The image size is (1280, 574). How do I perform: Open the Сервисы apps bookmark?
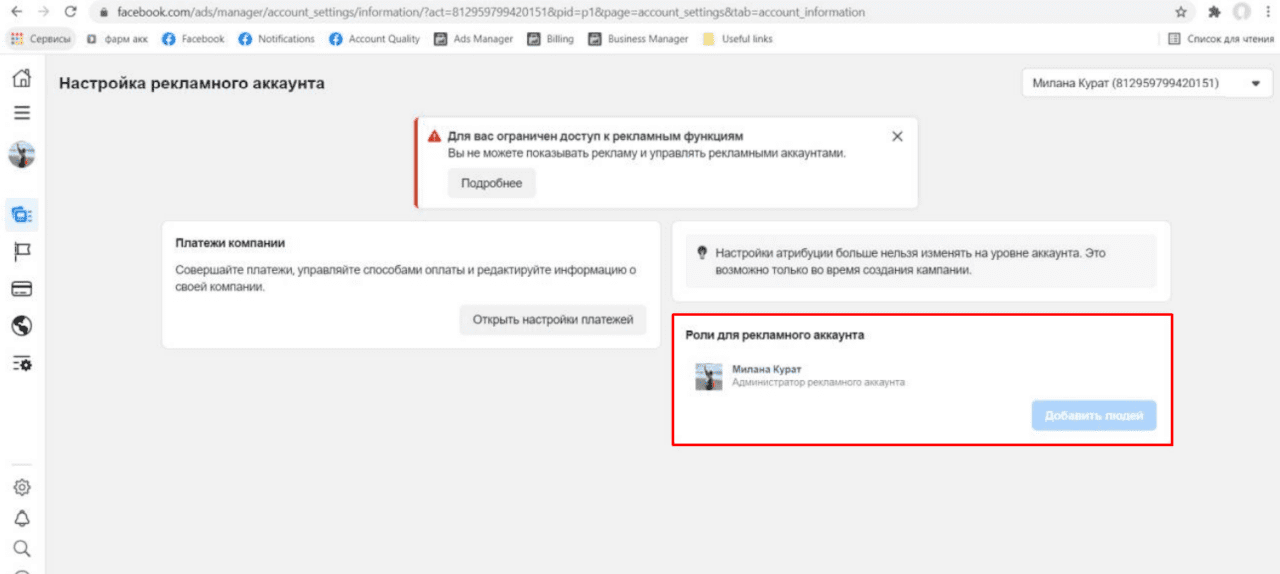click(x=40, y=39)
